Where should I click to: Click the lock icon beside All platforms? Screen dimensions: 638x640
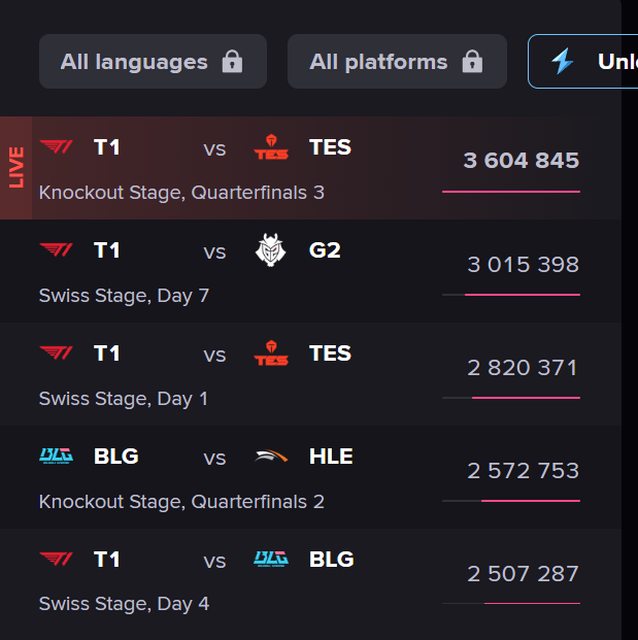pos(472,62)
